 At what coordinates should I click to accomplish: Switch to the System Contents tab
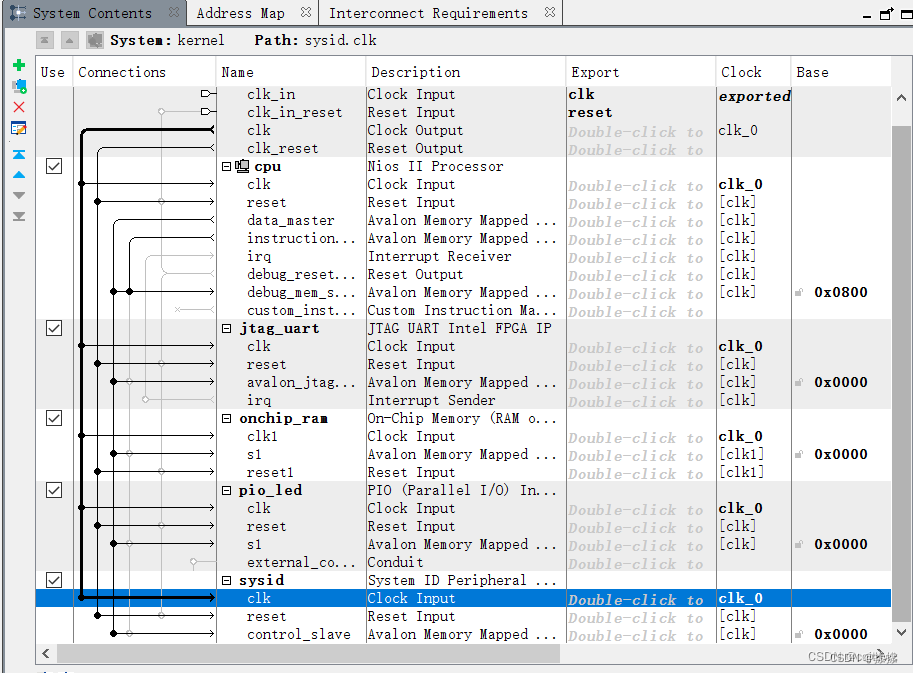(x=92, y=13)
